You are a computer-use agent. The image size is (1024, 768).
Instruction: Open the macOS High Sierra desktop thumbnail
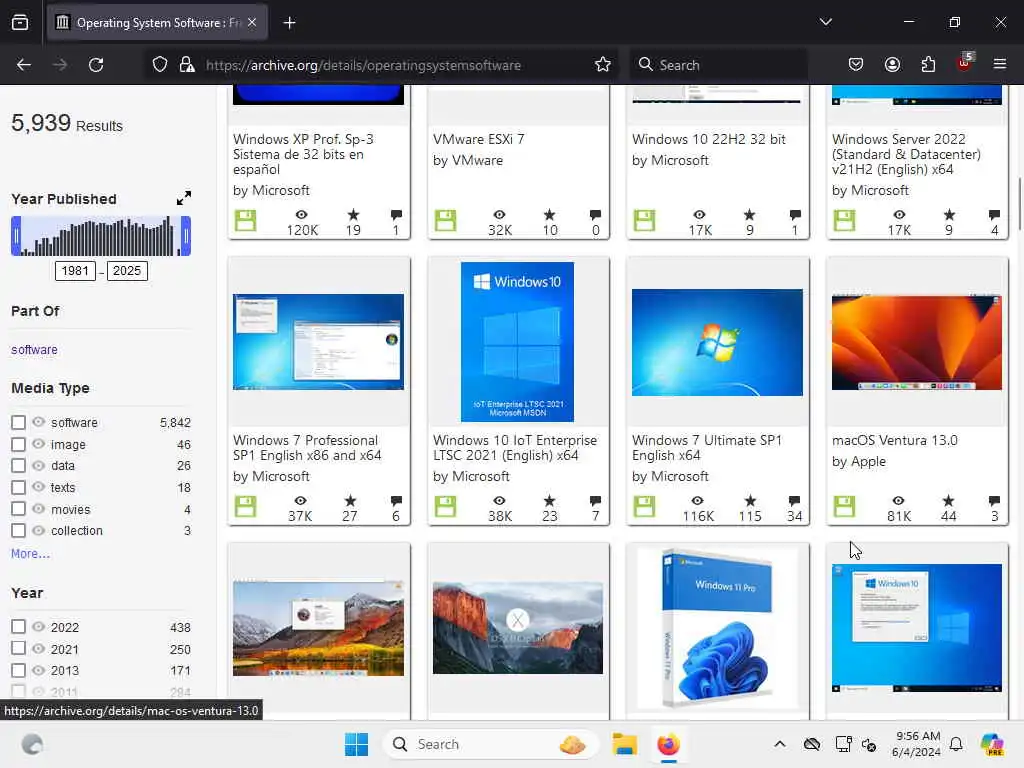point(319,628)
